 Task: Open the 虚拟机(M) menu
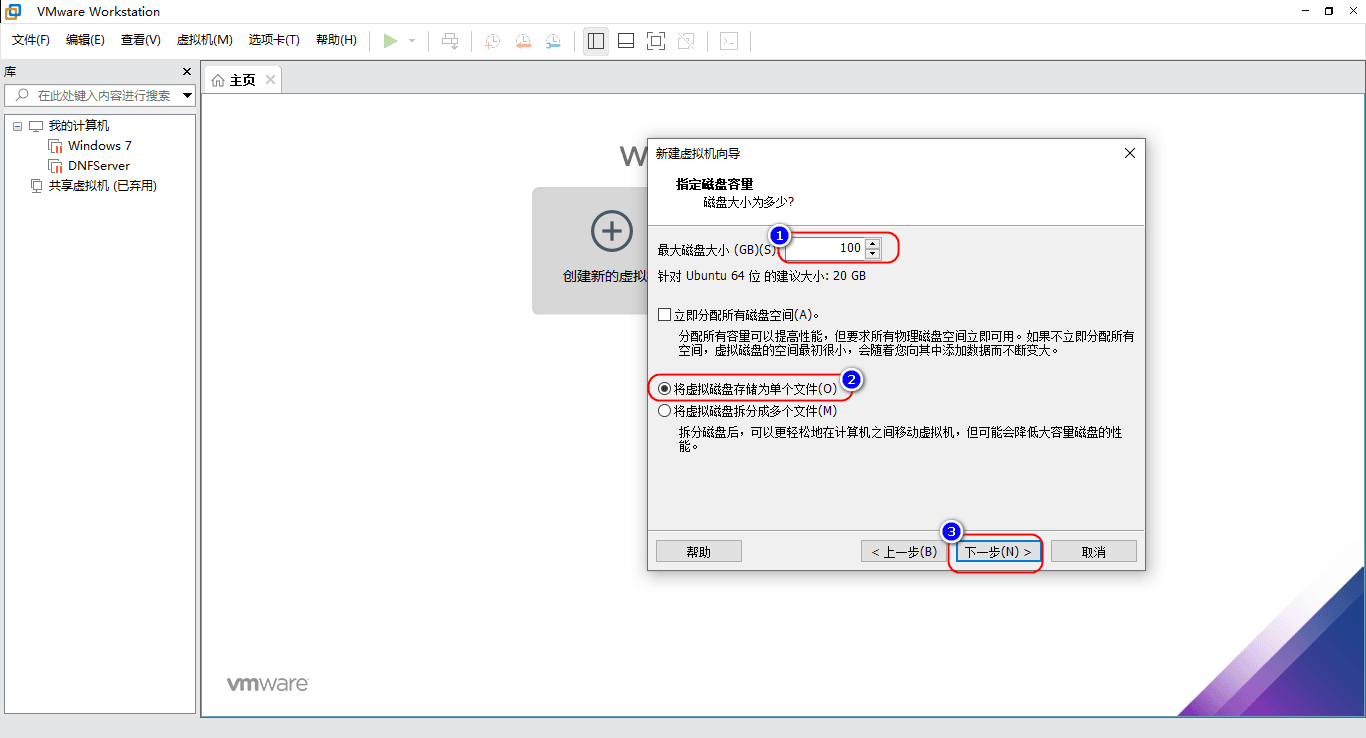[x=204, y=40]
